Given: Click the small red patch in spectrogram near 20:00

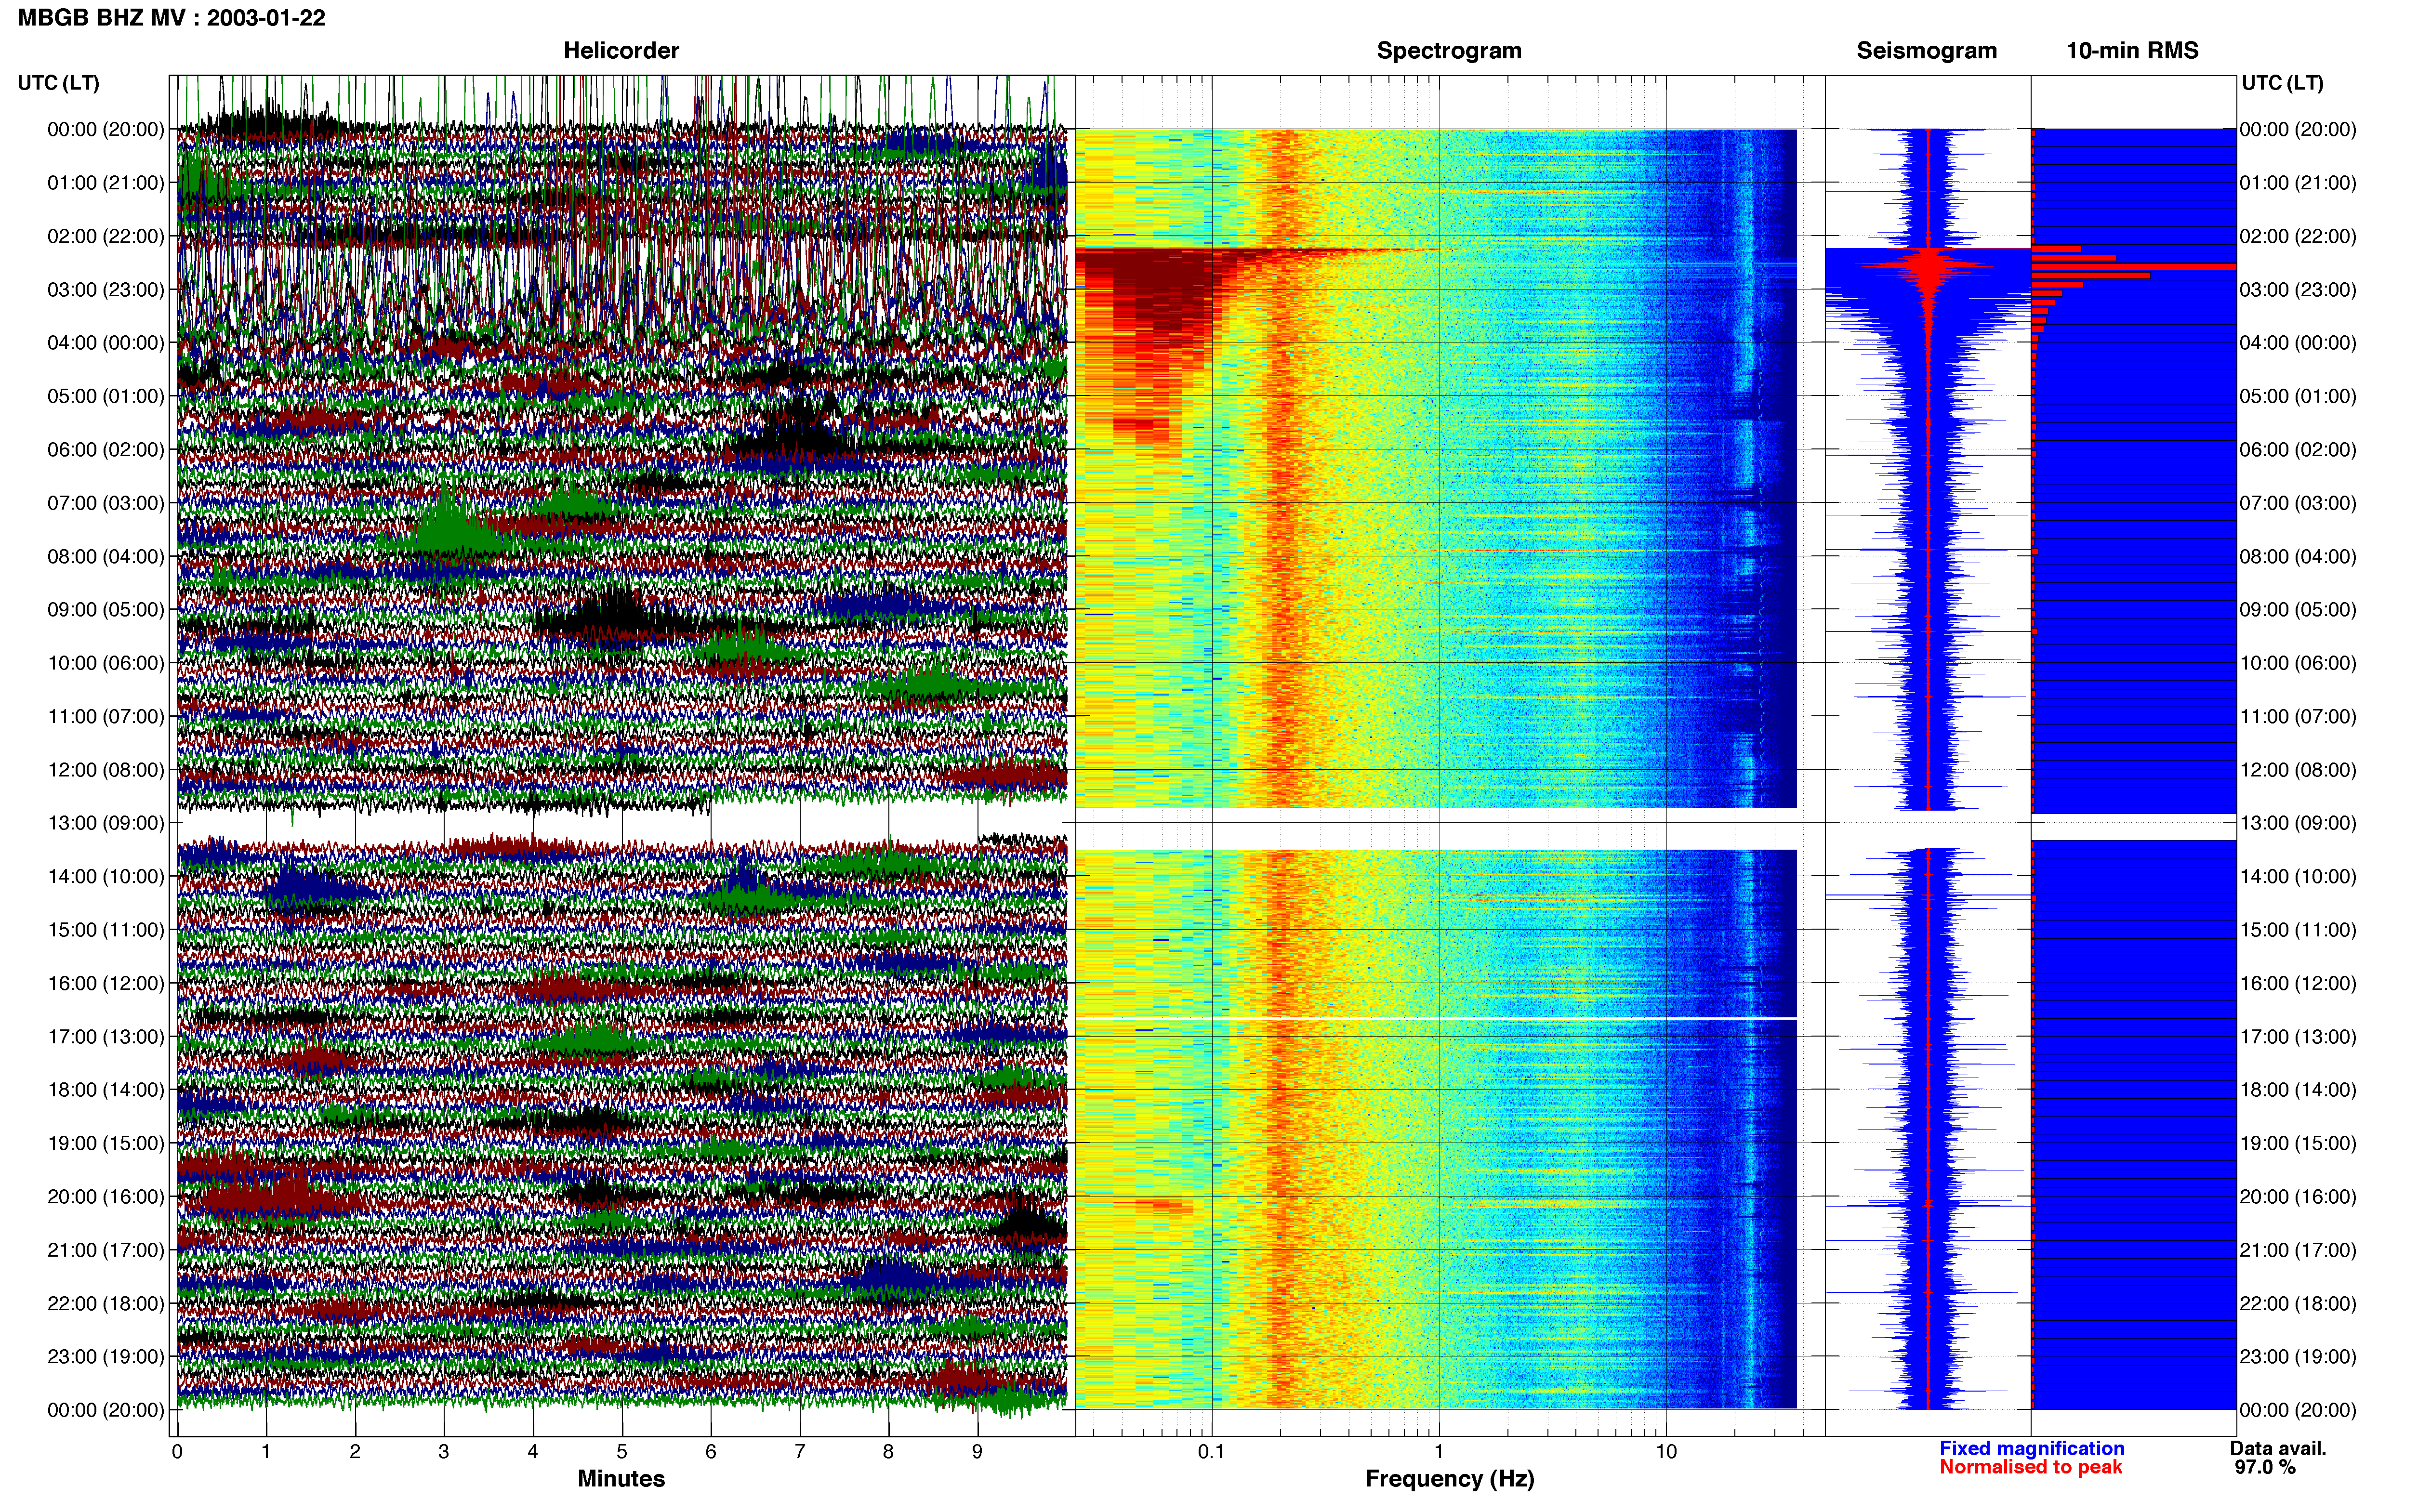Looking at the screenshot, I should 1166,1207.
